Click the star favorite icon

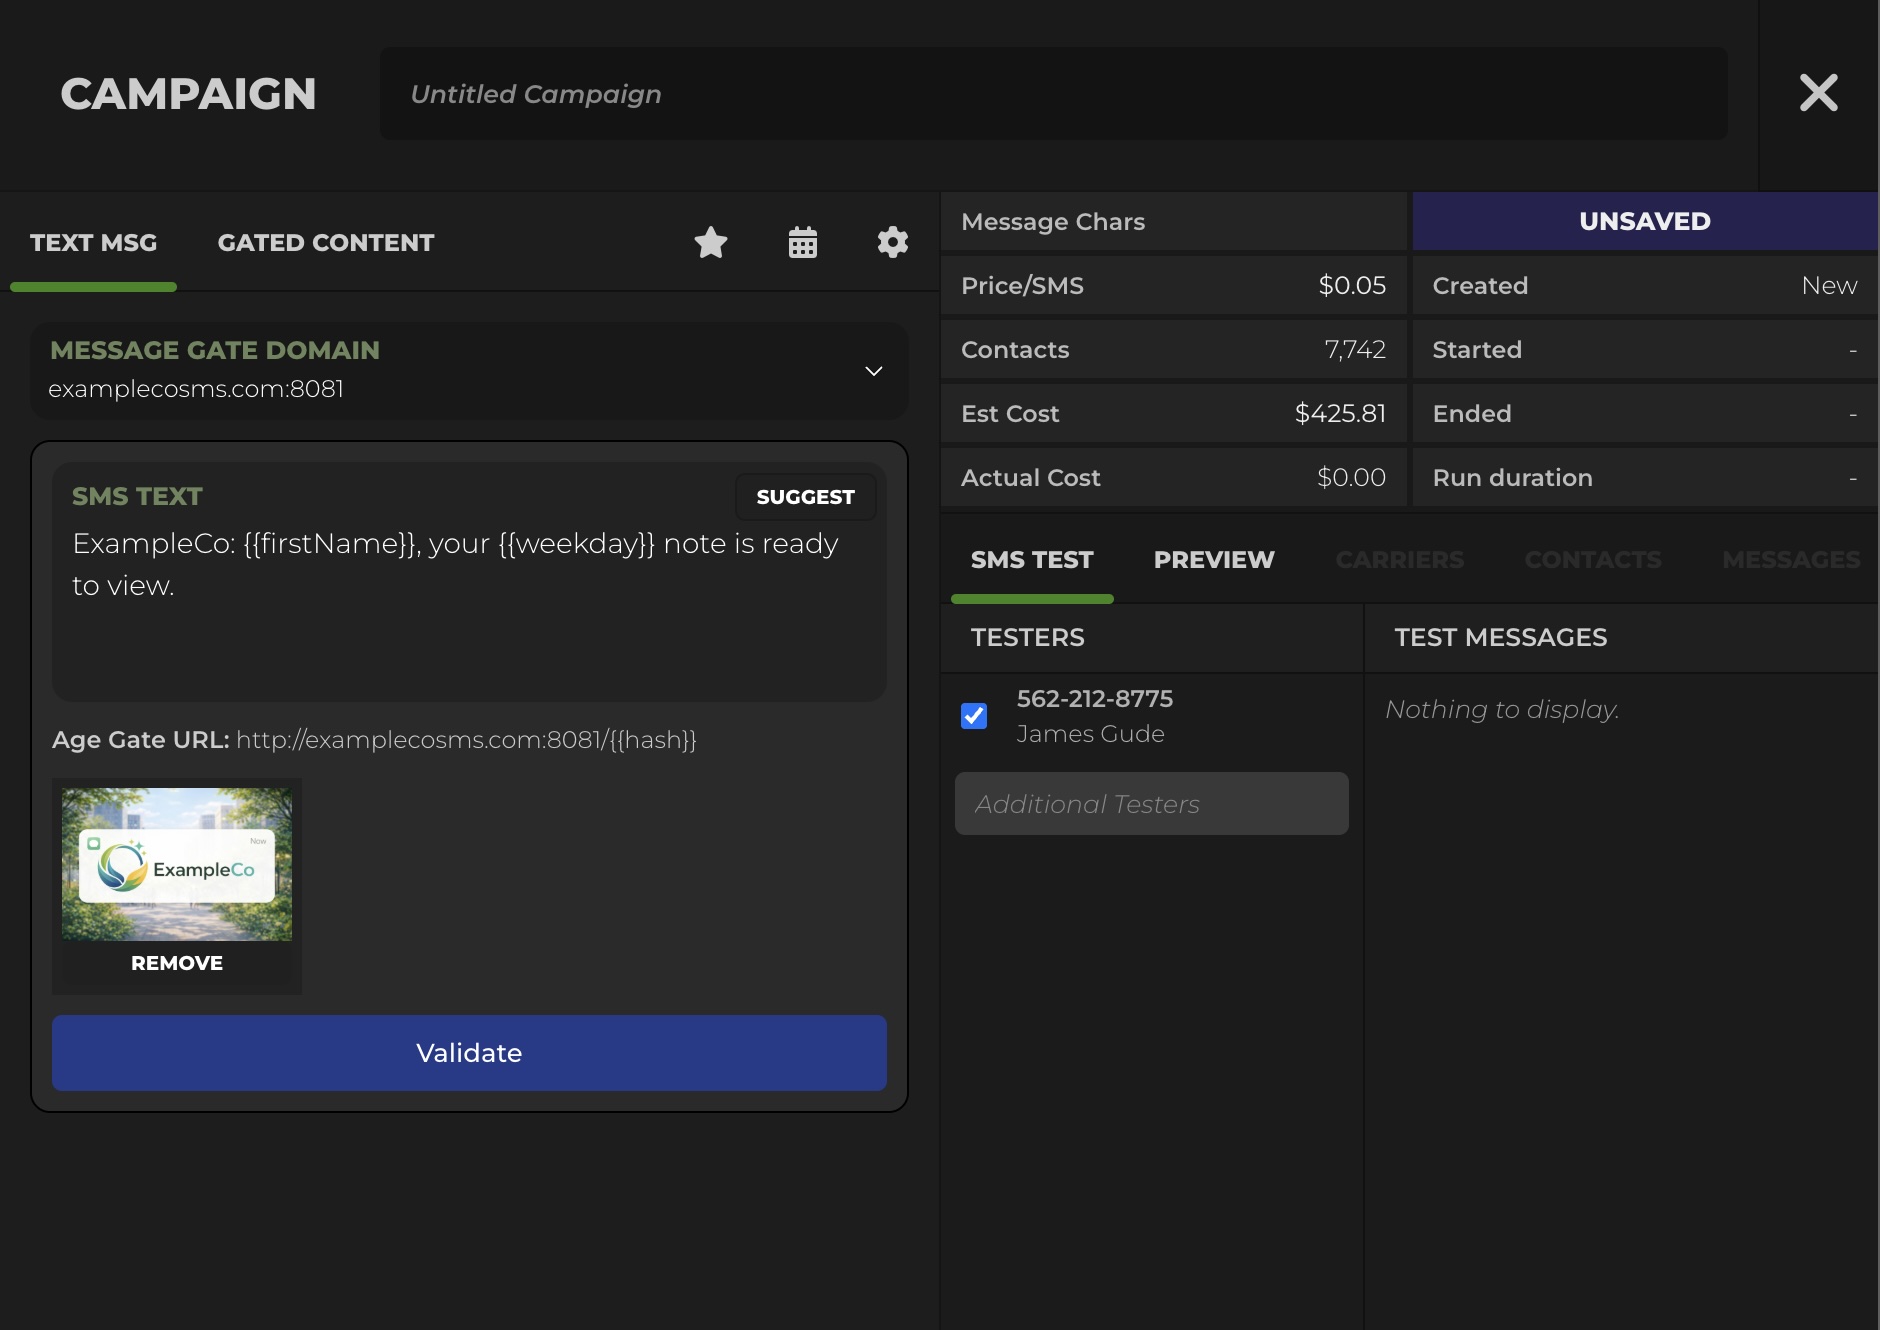pyautogui.click(x=710, y=242)
